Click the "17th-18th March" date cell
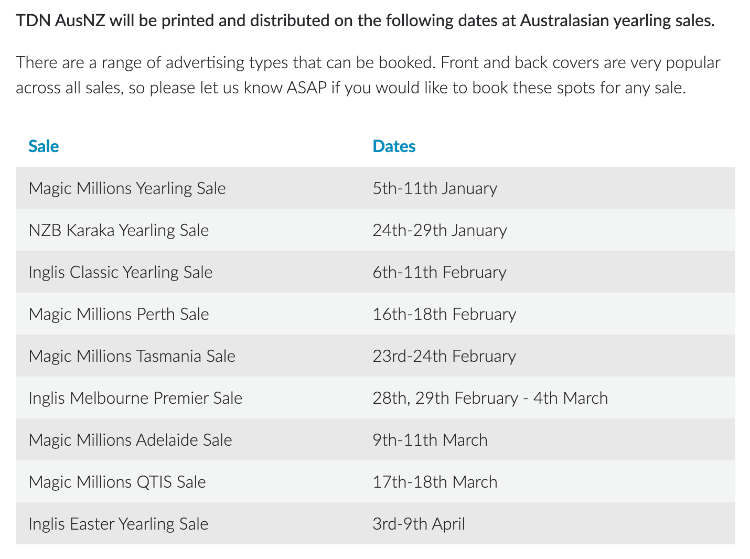The image size is (750, 559). point(435,482)
